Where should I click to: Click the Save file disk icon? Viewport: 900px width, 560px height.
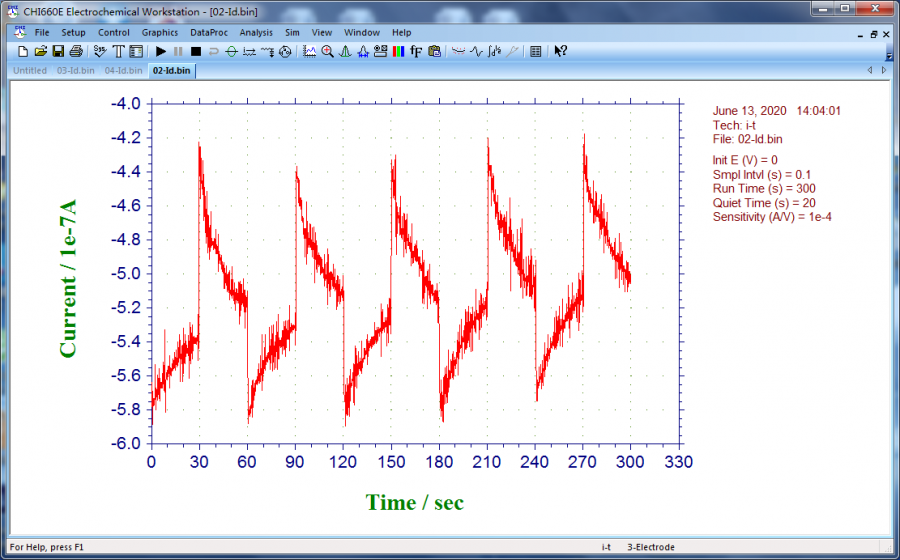(58, 51)
